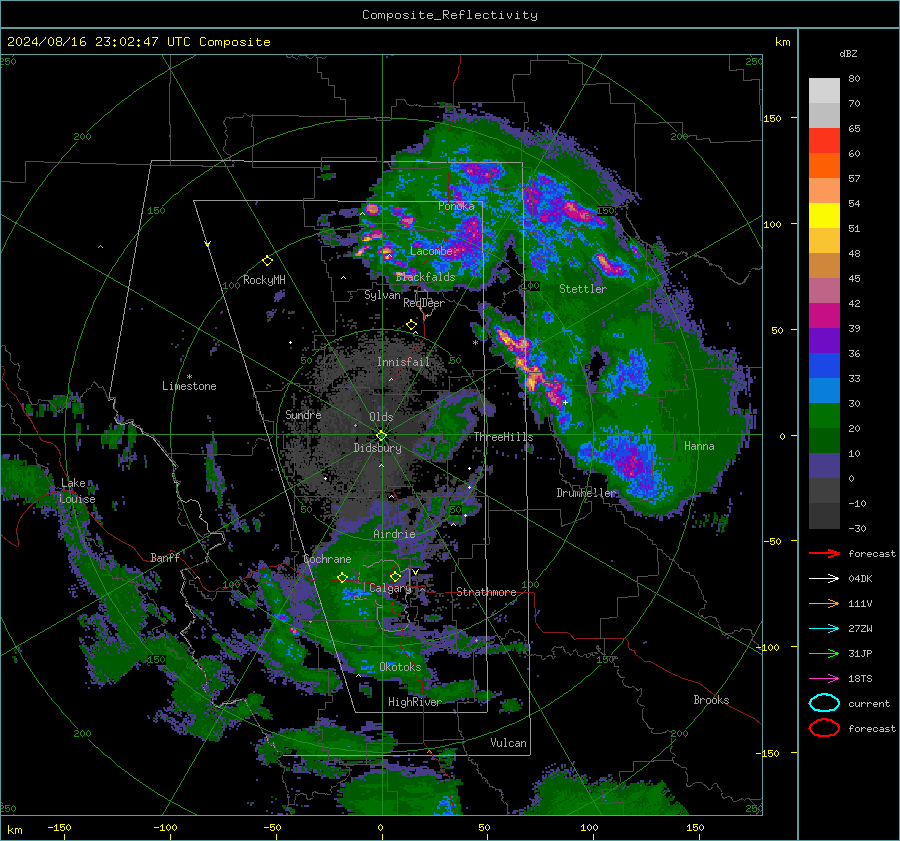The width and height of the screenshot is (900, 841).
Task: Click the magenta 18TS arrow legend icon
Action: click(x=824, y=679)
